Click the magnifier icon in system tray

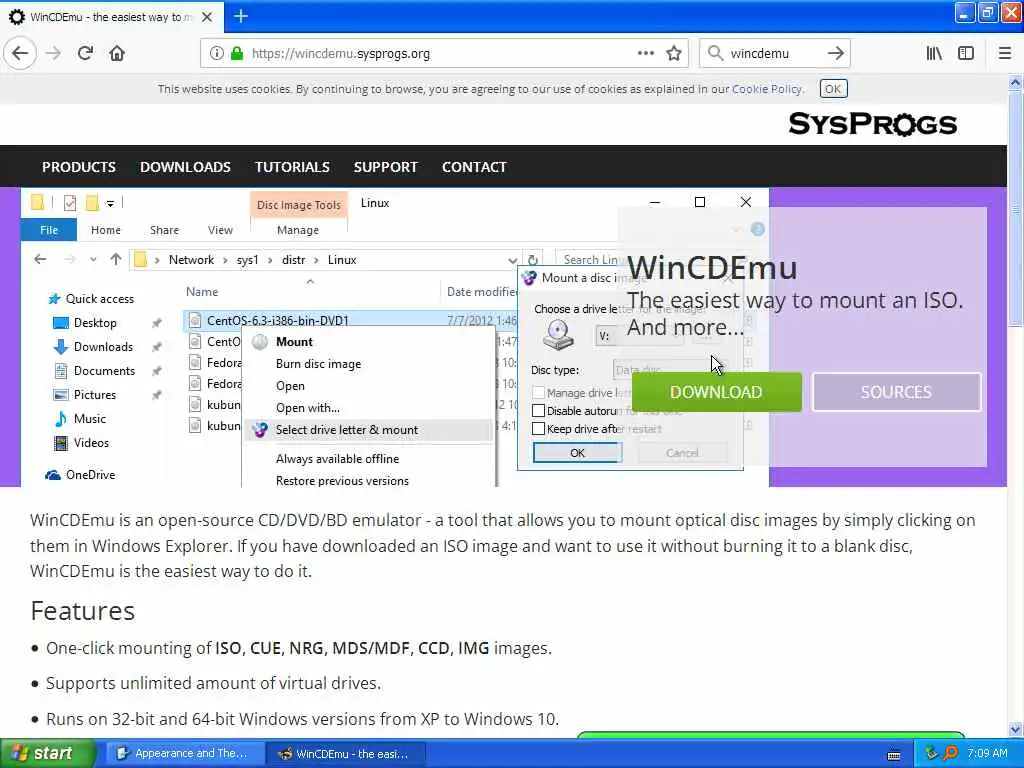[x=950, y=753]
